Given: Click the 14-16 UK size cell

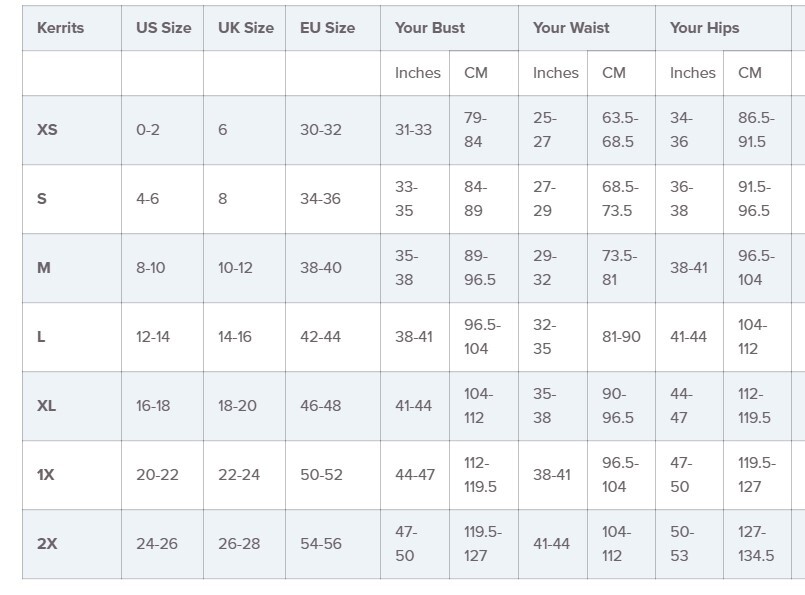Looking at the screenshot, I should coord(244,337).
